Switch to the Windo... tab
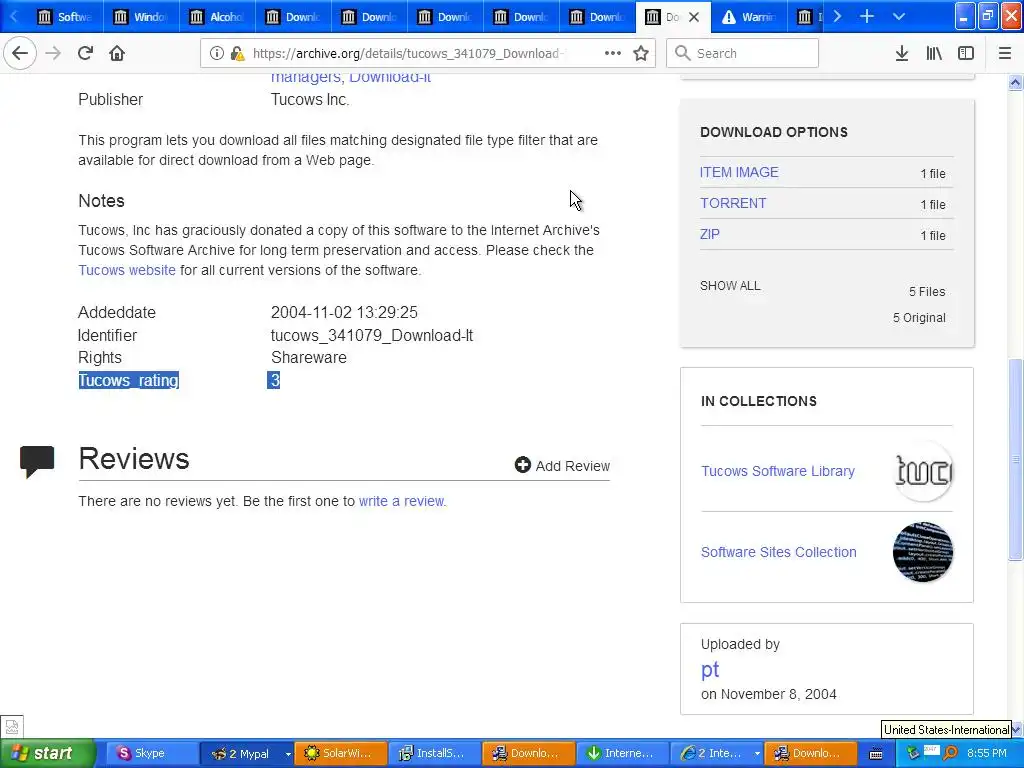The height and width of the screenshot is (768, 1024). click(x=140, y=17)
